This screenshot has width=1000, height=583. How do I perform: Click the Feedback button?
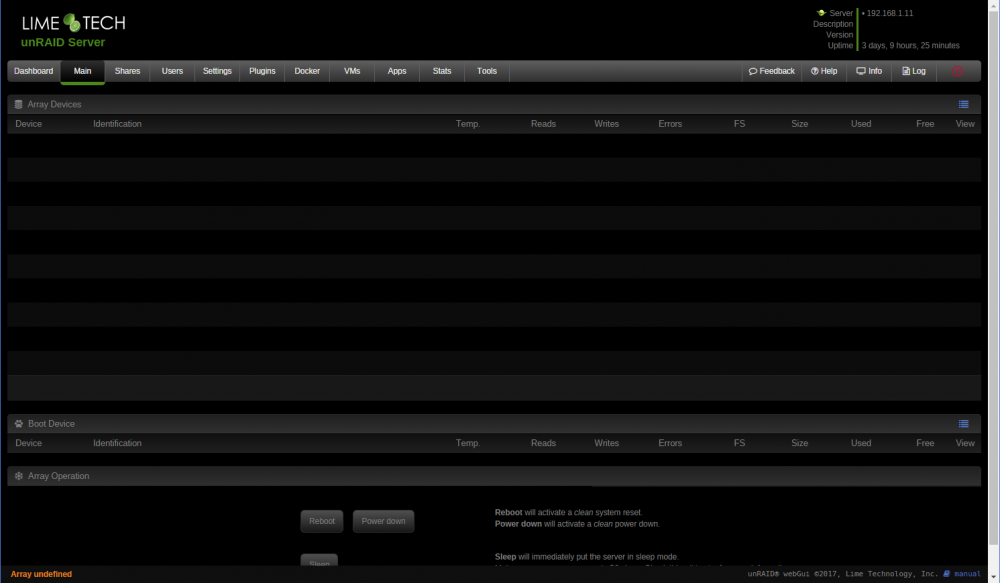tap(772, 71)
